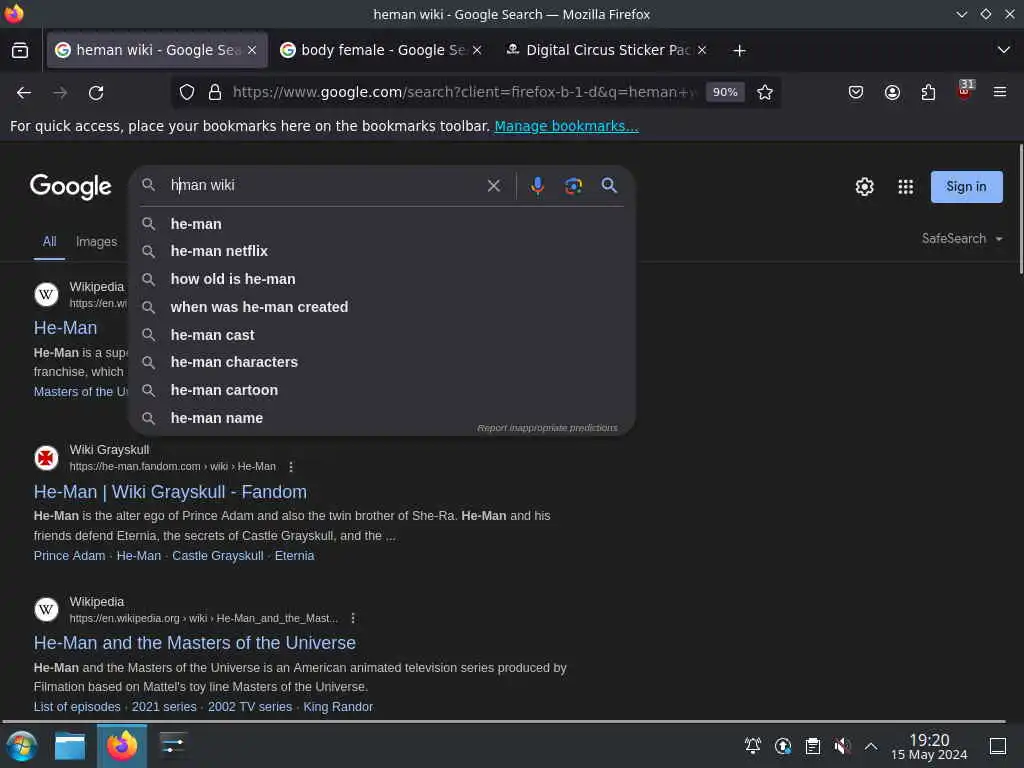1024x768 pixels.
Task: Open Google quick settings gear icon
Action: click(864, 187)
